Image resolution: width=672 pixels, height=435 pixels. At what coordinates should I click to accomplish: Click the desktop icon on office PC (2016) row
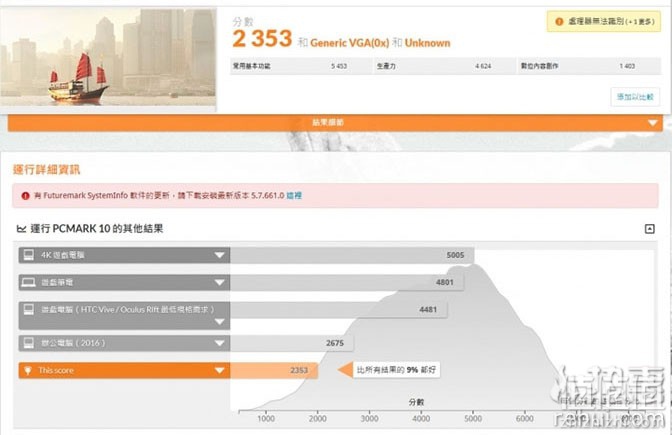(x=29, y=343)
